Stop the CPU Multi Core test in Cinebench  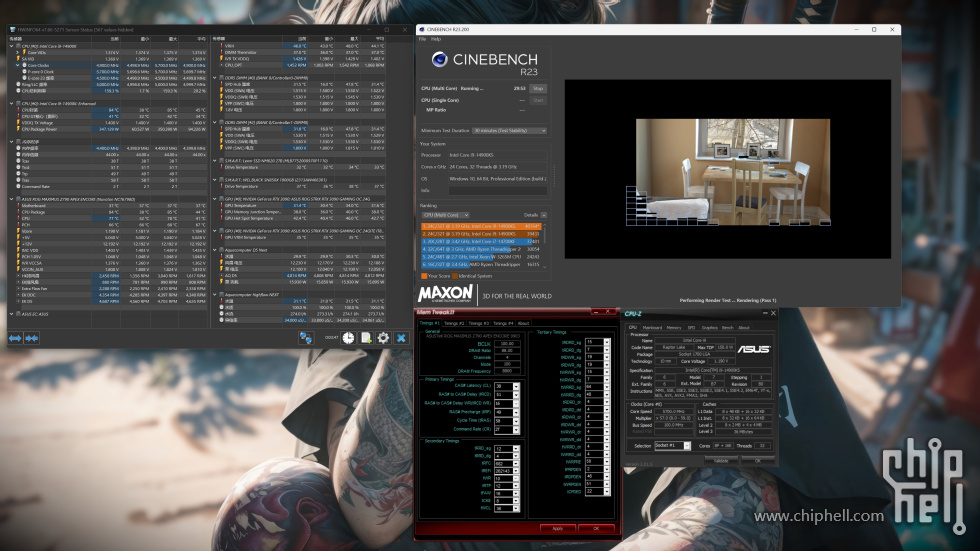coord(538,89)
